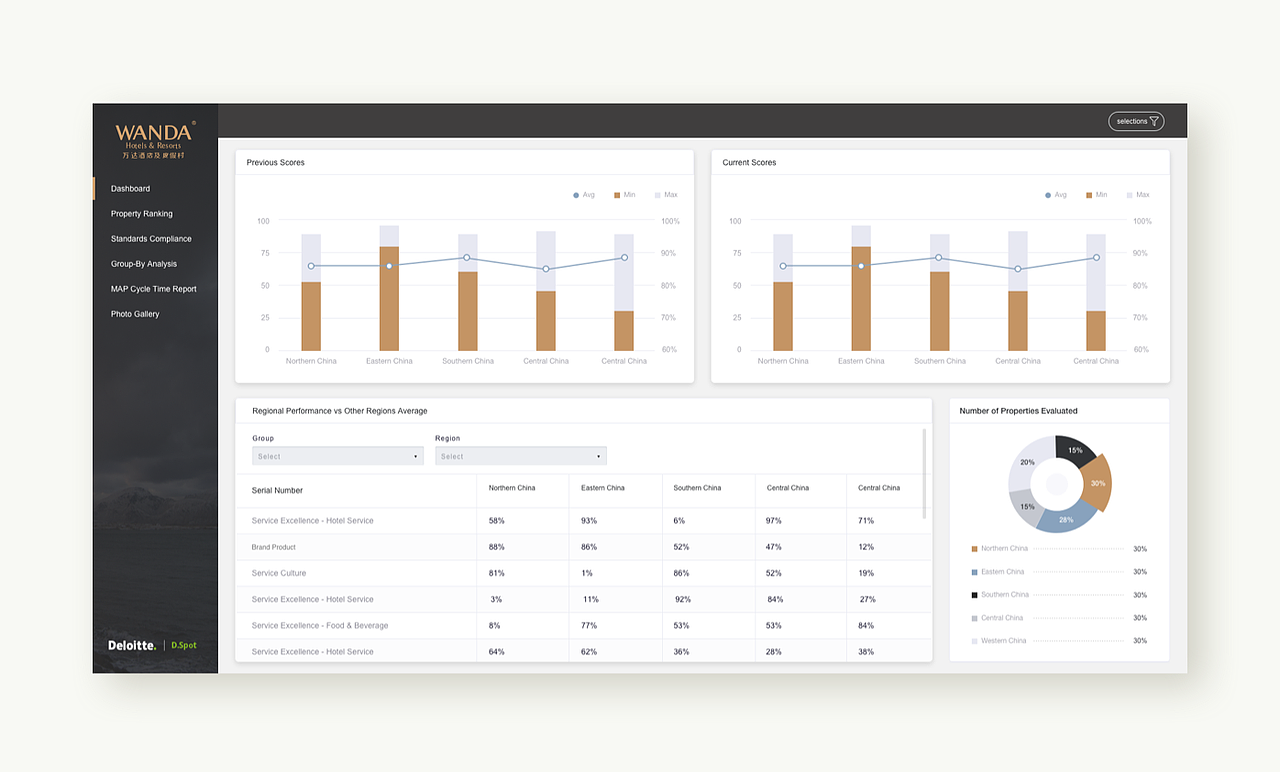Open the Group select dropdown
This screenshot has width=1280, height=772.
338,456
